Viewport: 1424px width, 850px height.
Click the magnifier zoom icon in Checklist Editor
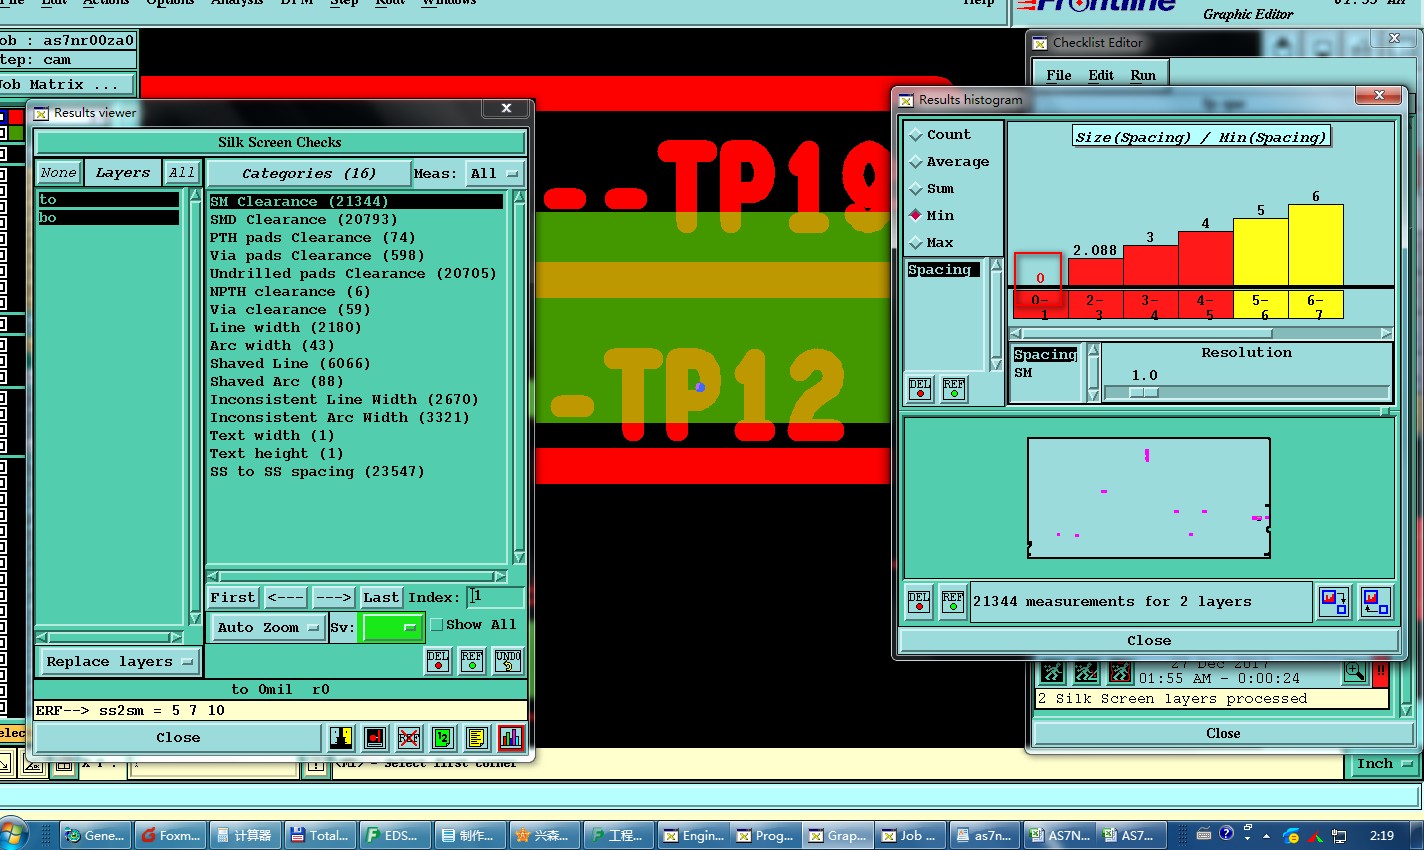[x=1355, y=672]
